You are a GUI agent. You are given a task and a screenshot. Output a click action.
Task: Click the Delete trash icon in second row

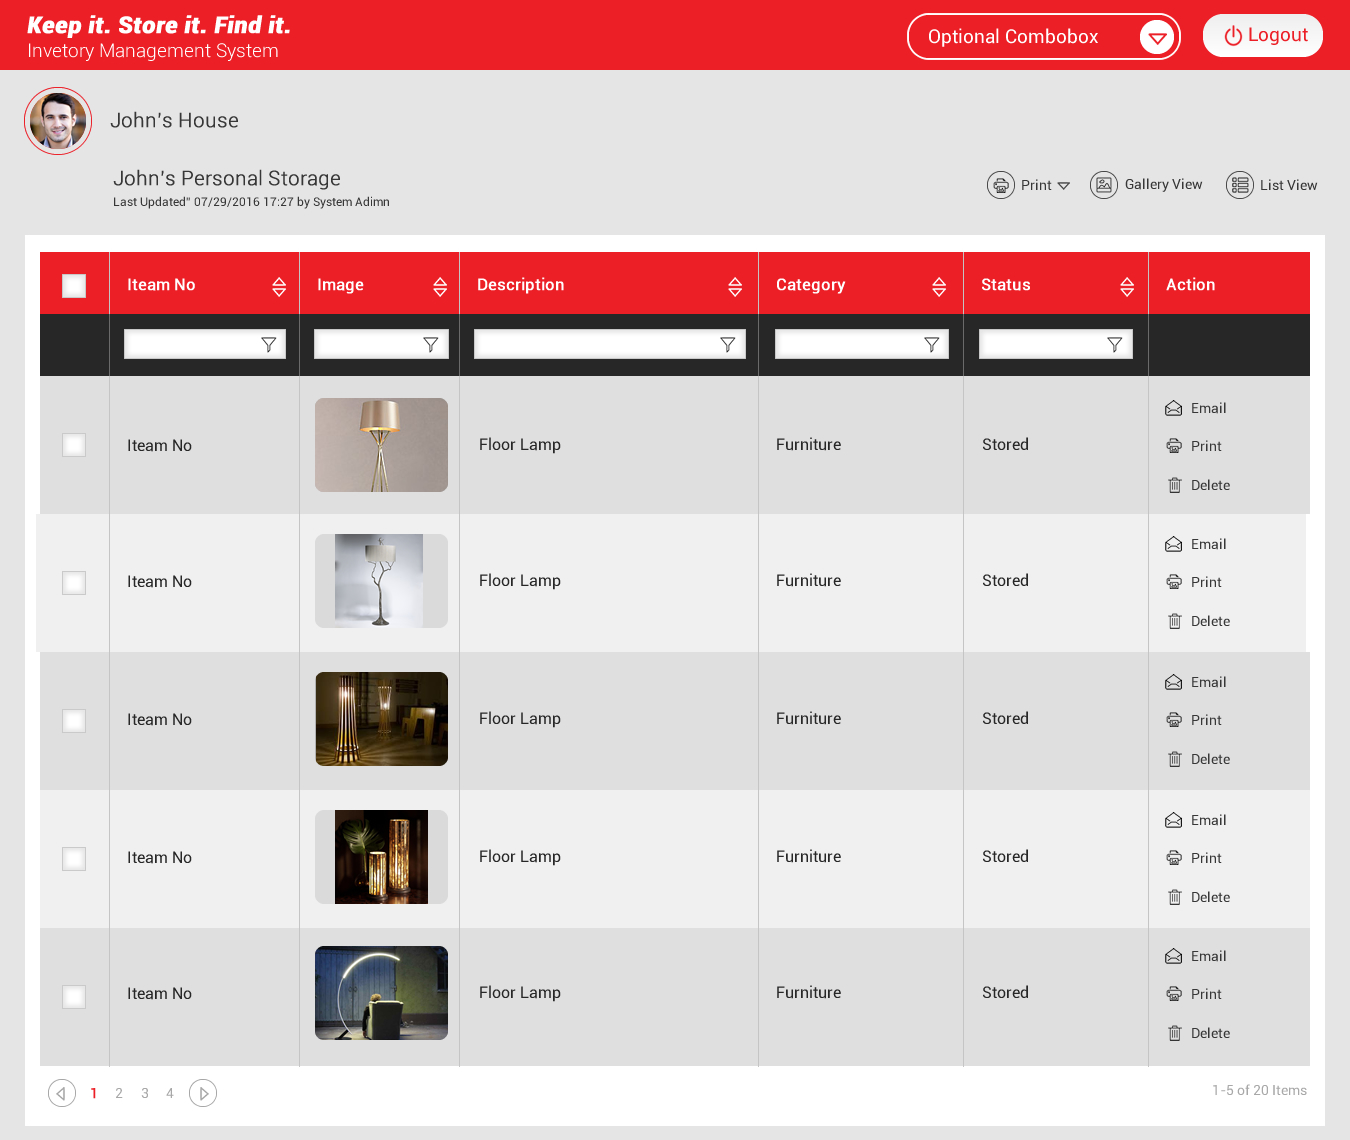[1174, 621]
